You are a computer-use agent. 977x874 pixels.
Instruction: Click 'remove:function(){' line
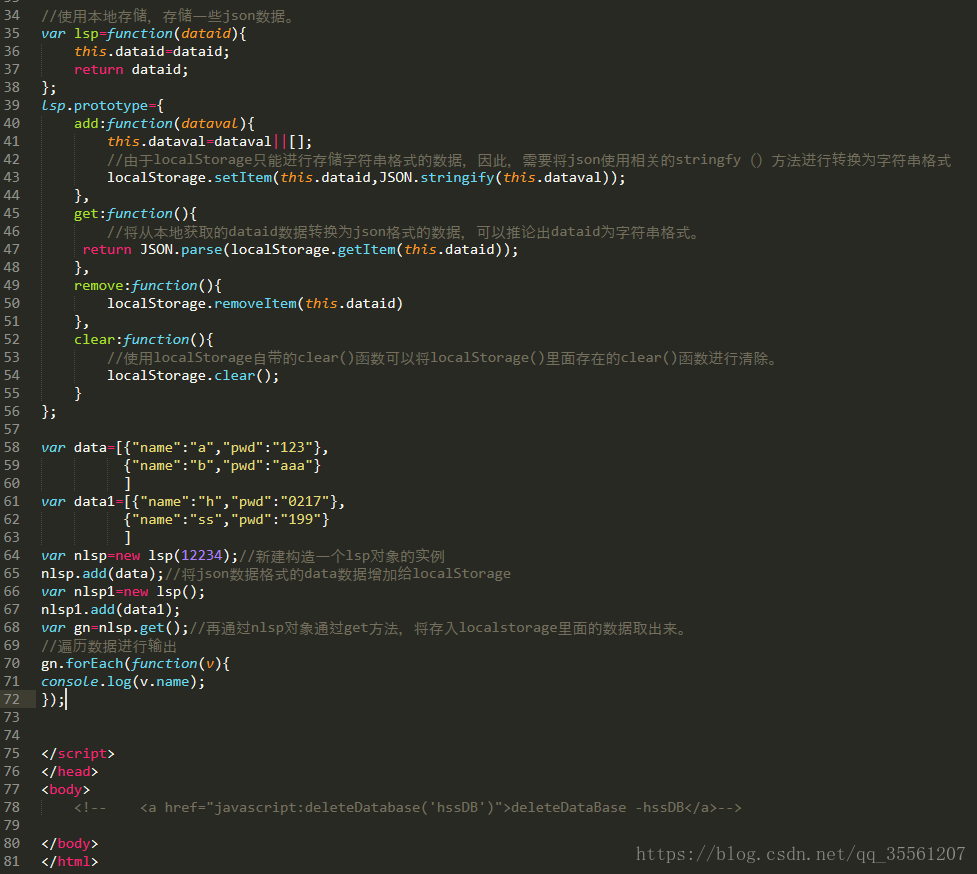[x=148, y=285]
